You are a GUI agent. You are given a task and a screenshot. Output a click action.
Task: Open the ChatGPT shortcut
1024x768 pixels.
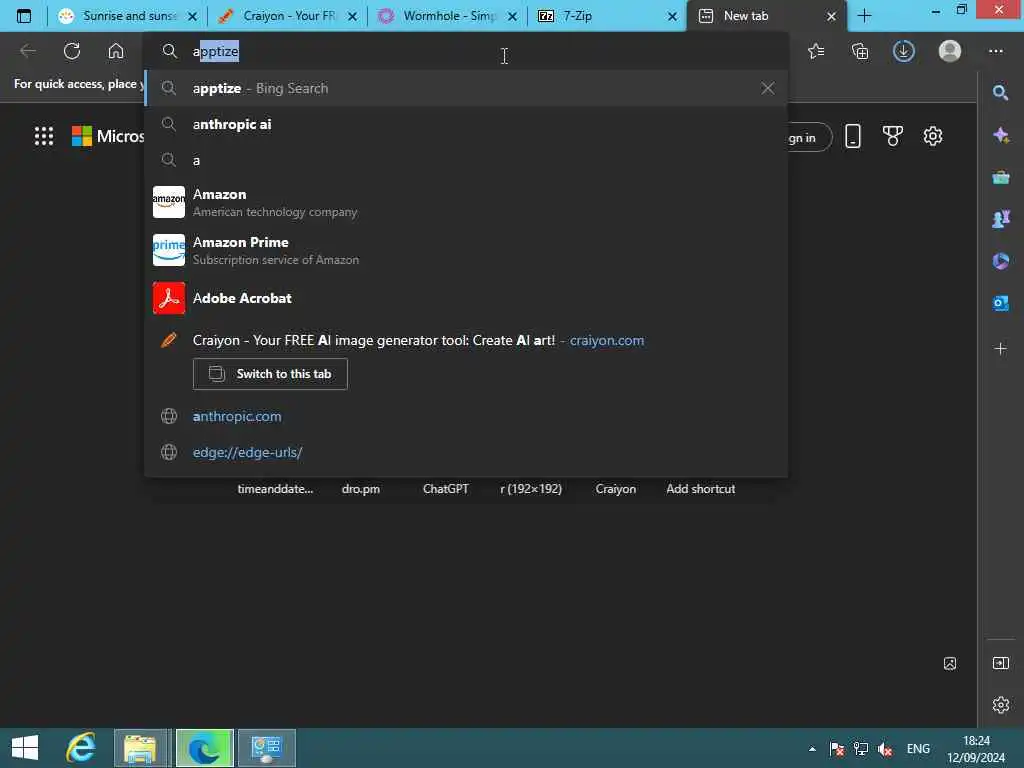tap(445, 488)
